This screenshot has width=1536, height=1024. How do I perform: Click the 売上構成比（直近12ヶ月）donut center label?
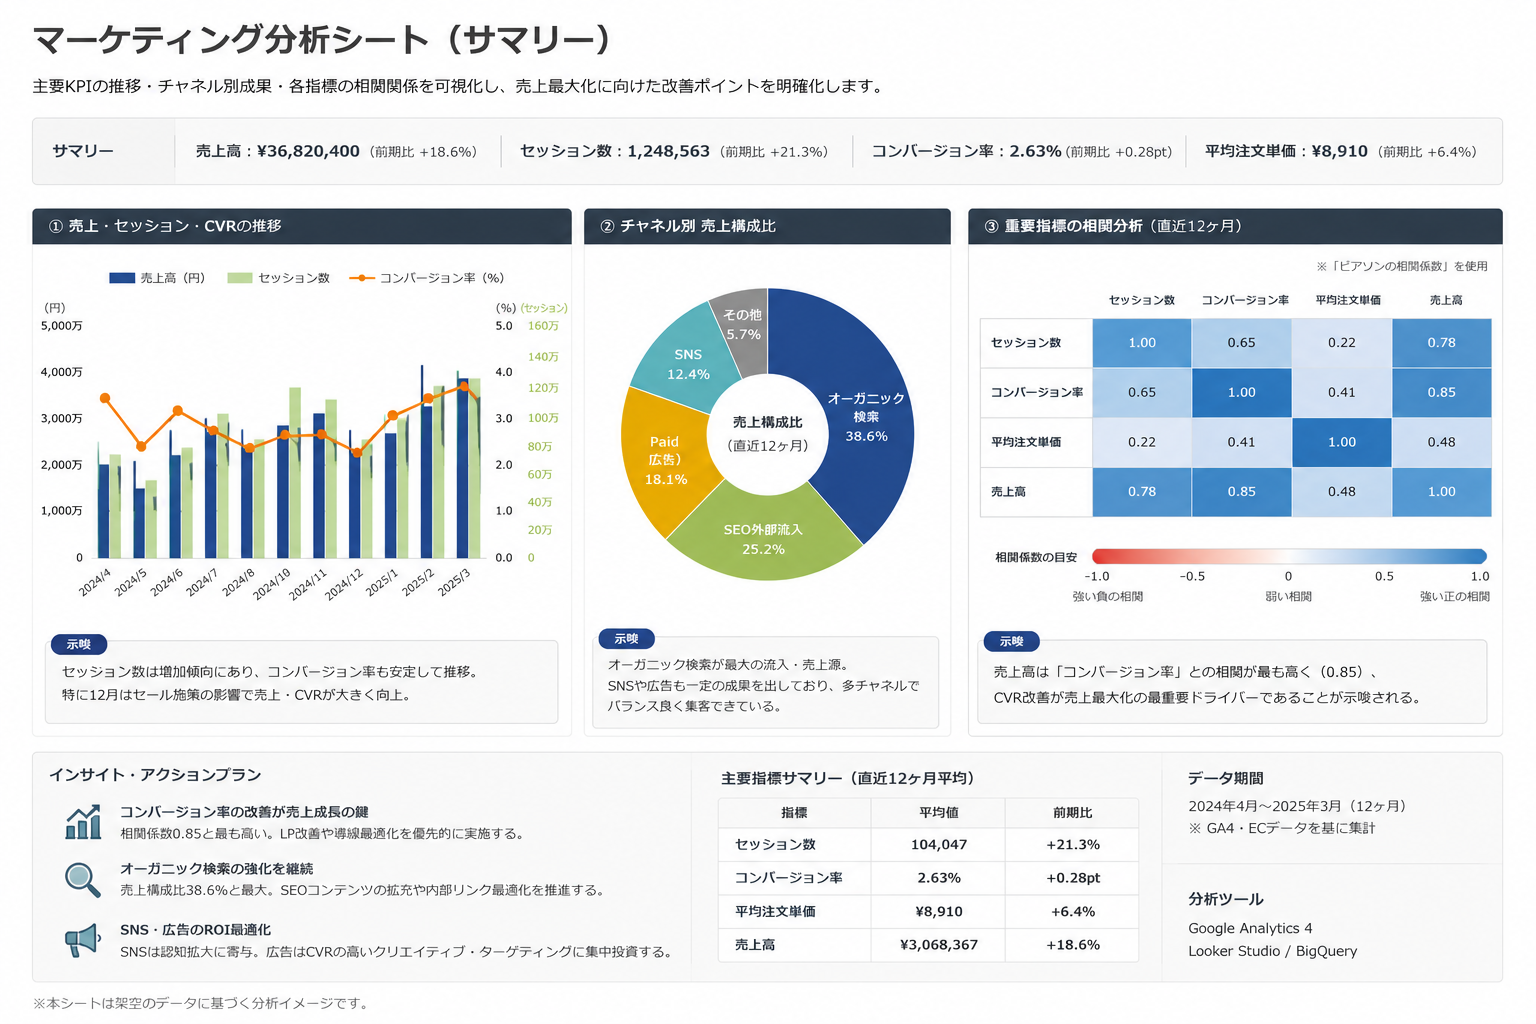point(767,434)
